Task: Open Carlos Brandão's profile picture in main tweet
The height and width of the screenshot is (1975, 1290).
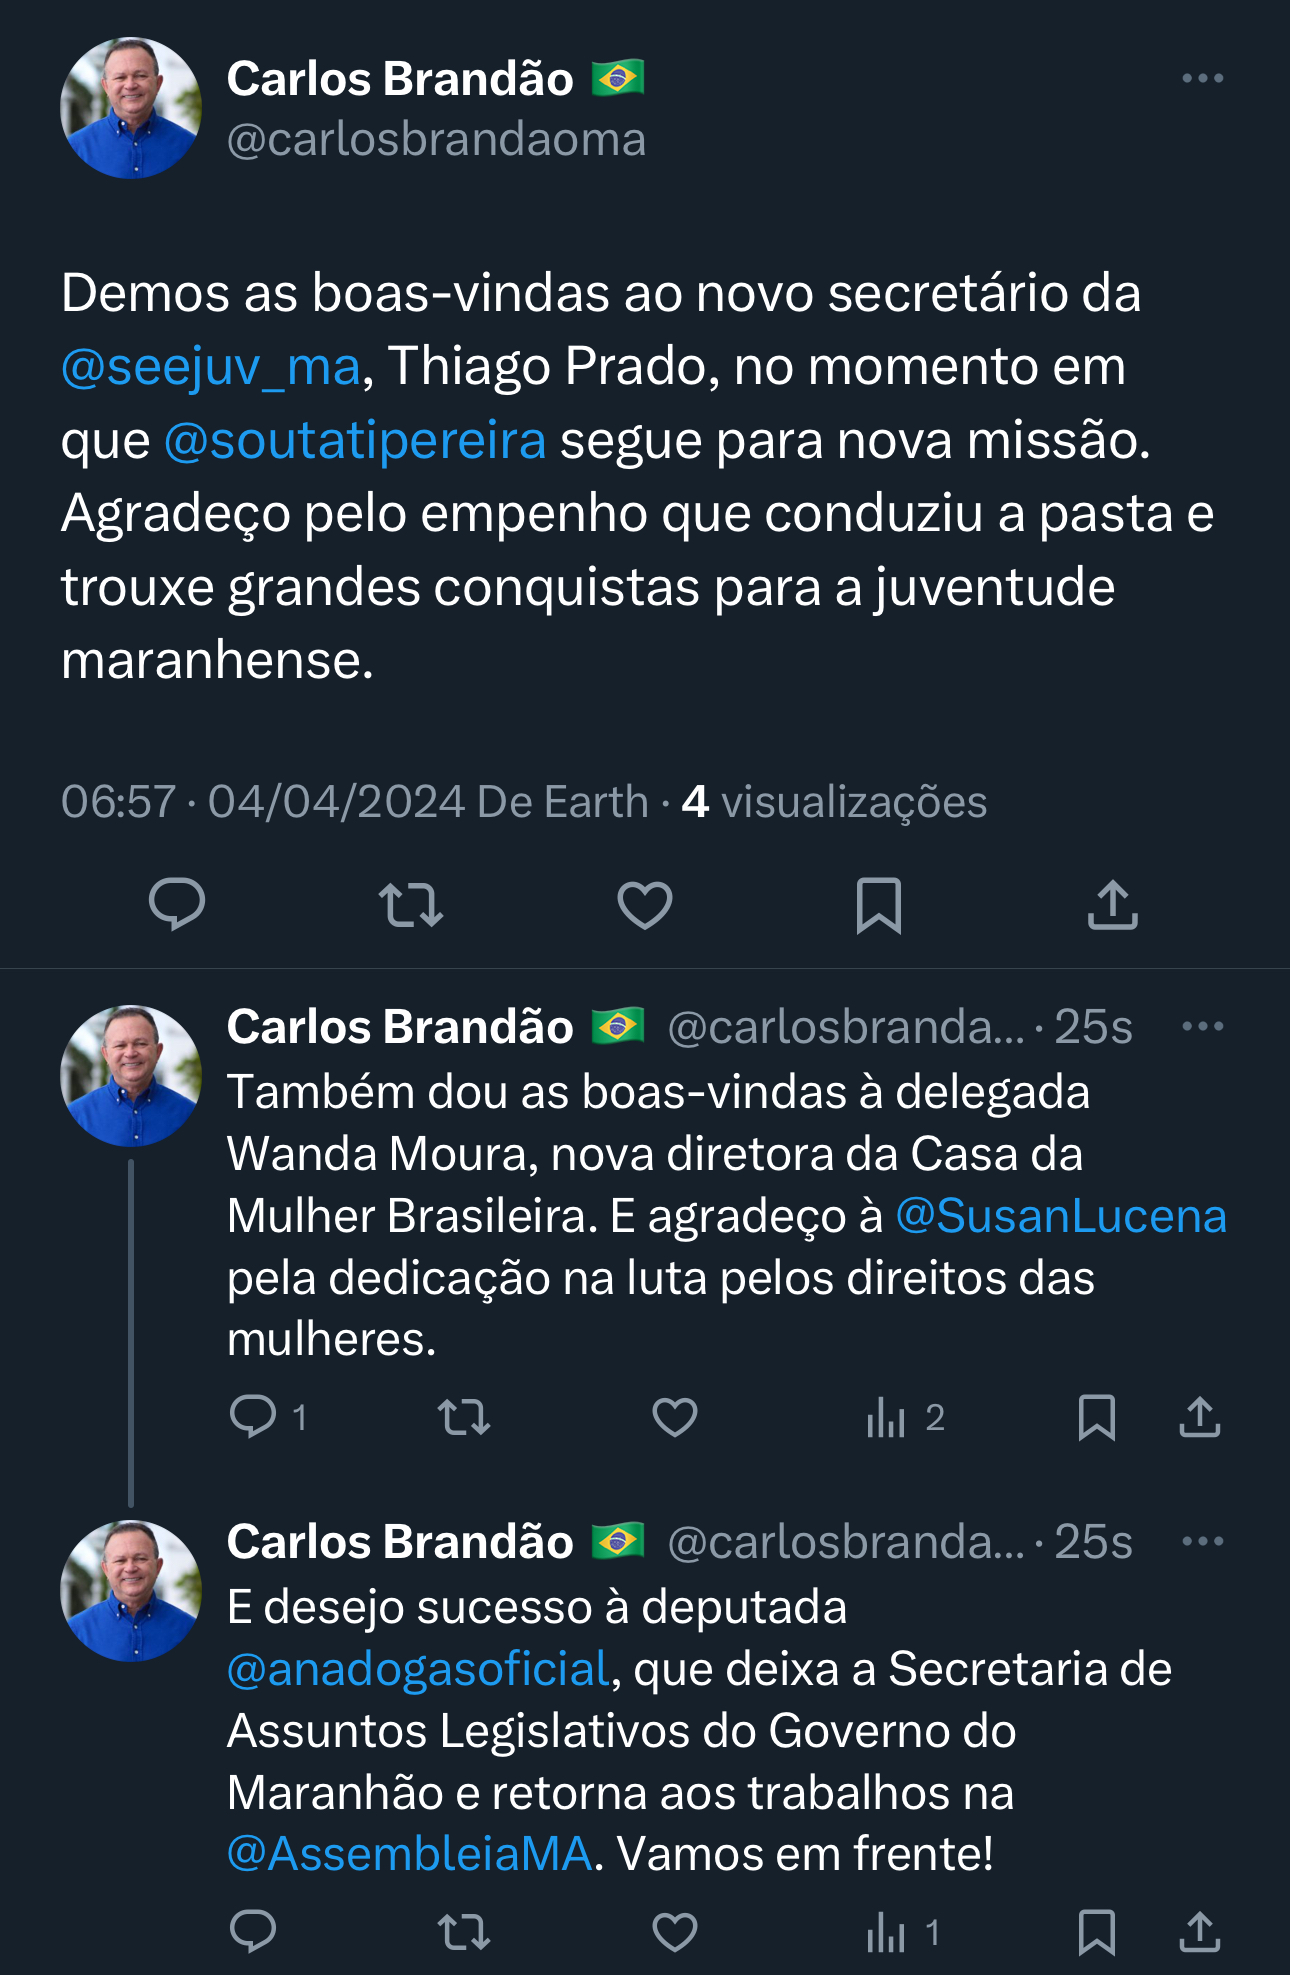Action: (131, 108)
